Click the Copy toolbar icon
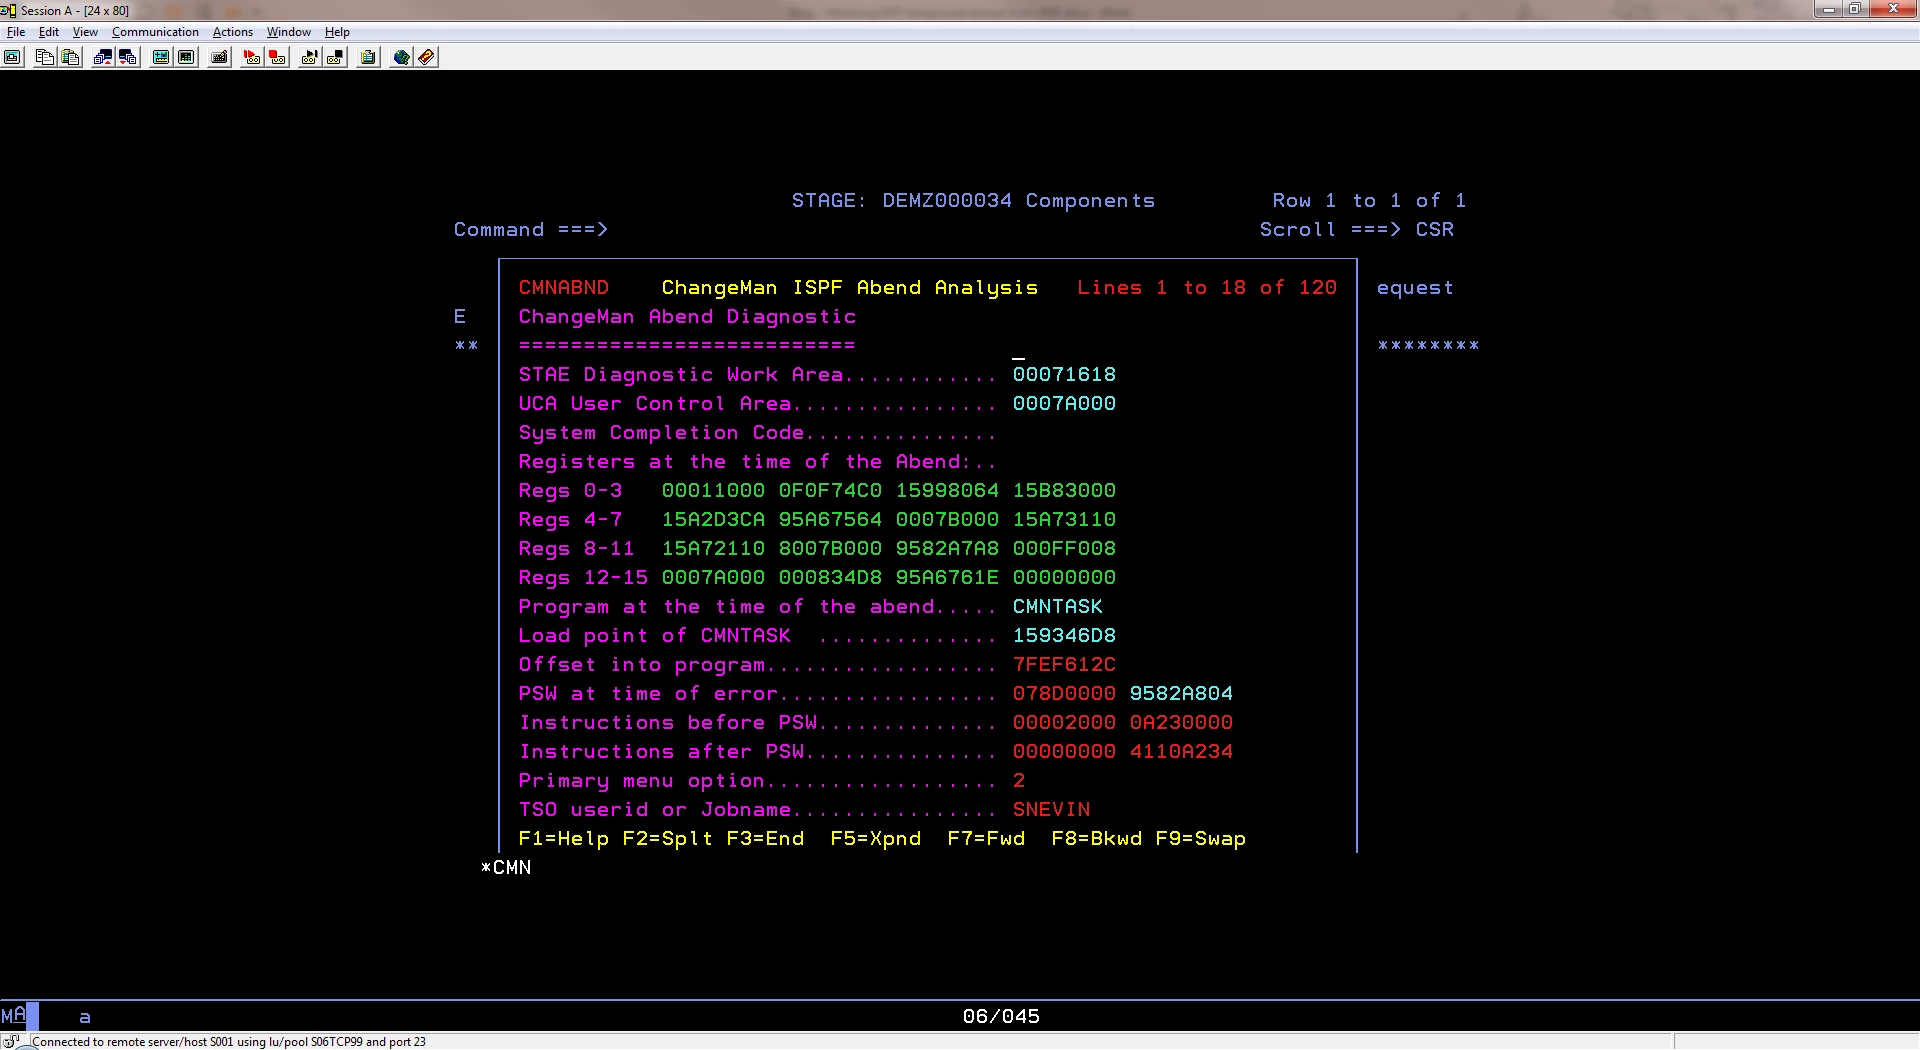The width and height of the screenshot is (1920, 1050). pos(44,57)
